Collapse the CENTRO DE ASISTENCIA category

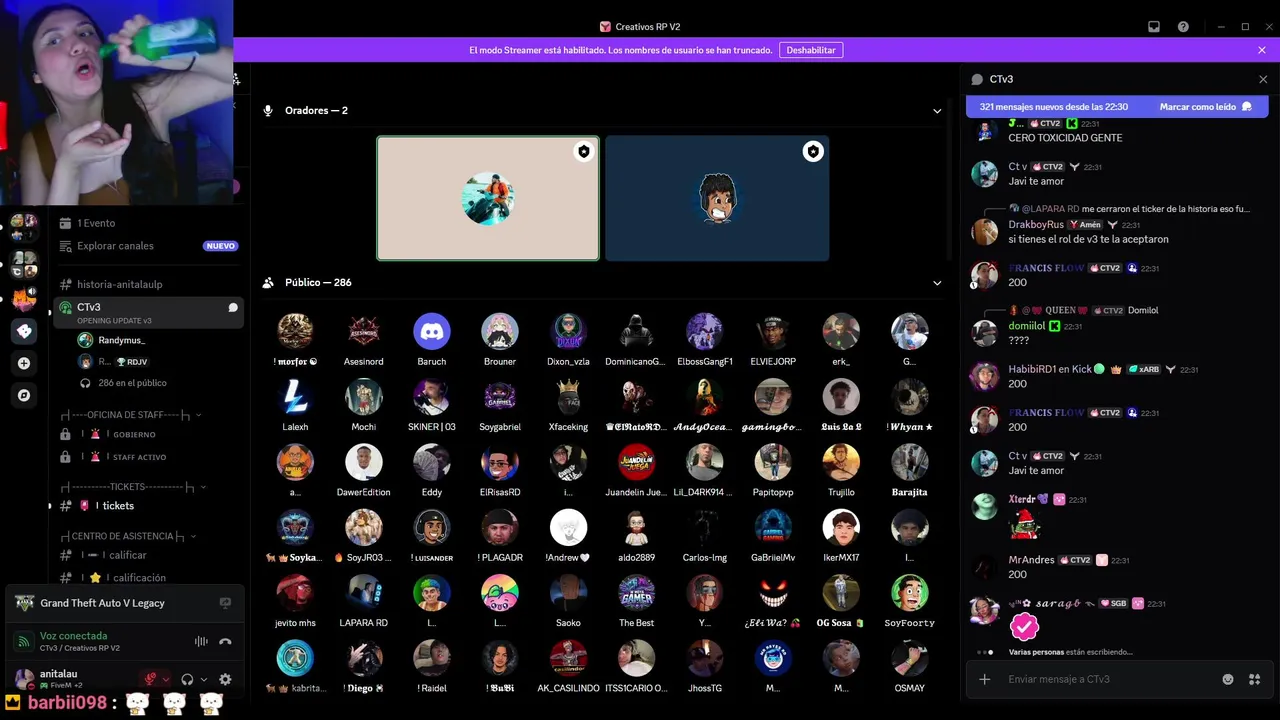point(128,536)
